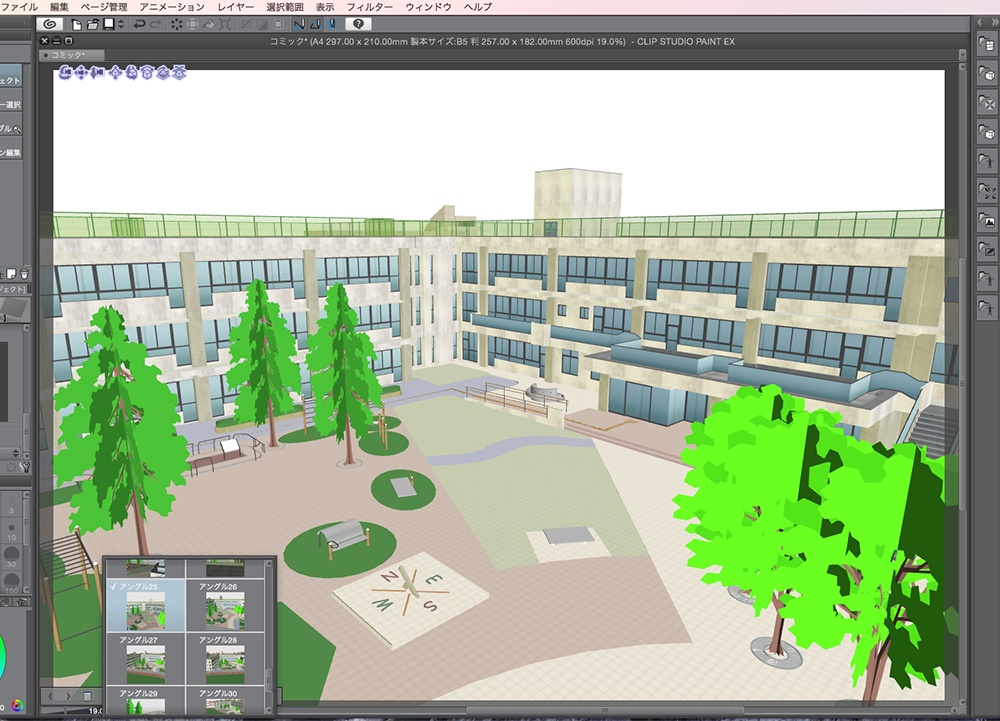Open a file using the Open folder icon
The height and width of the screenshot is (721, 1000).
click(92, 24)
